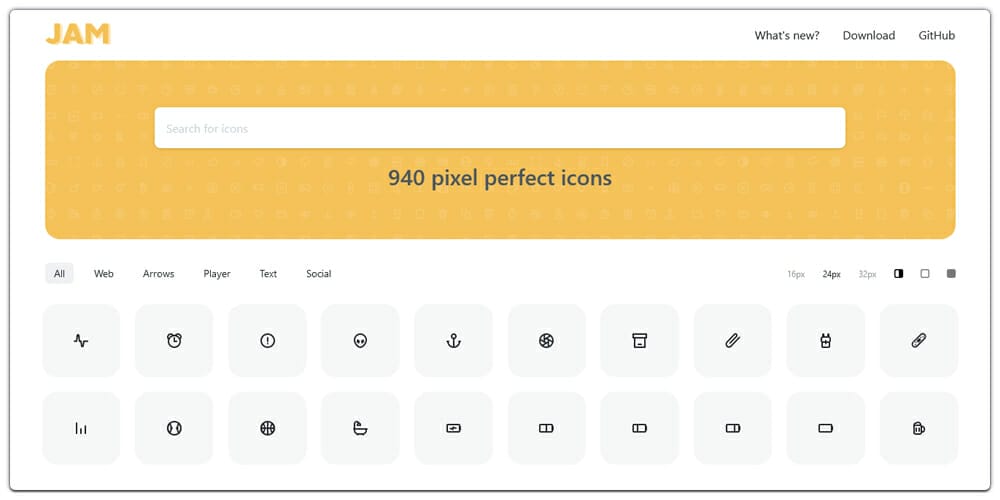Choose the bathtub icon tile

(x=360, y=428)
